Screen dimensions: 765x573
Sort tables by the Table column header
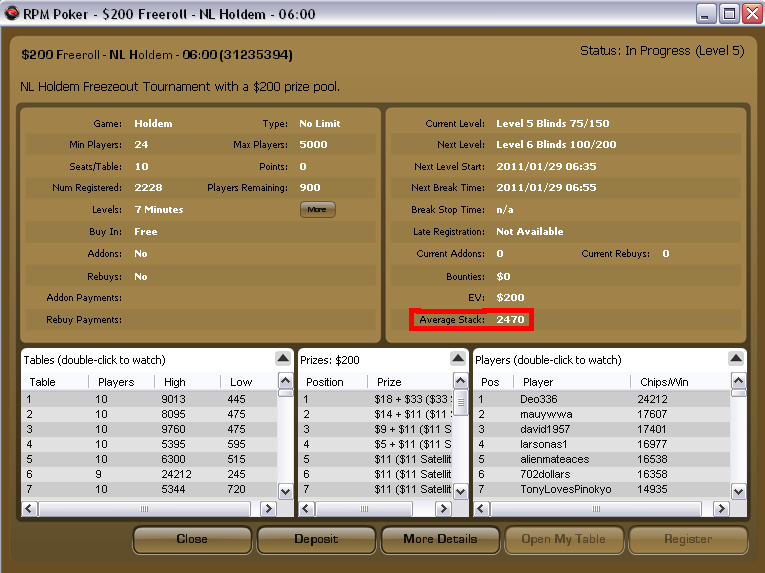(x=55, y=382)
